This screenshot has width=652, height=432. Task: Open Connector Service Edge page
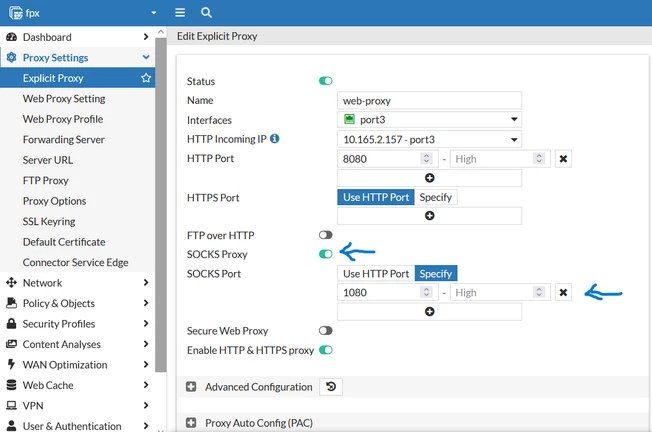[x=77, y=262]
